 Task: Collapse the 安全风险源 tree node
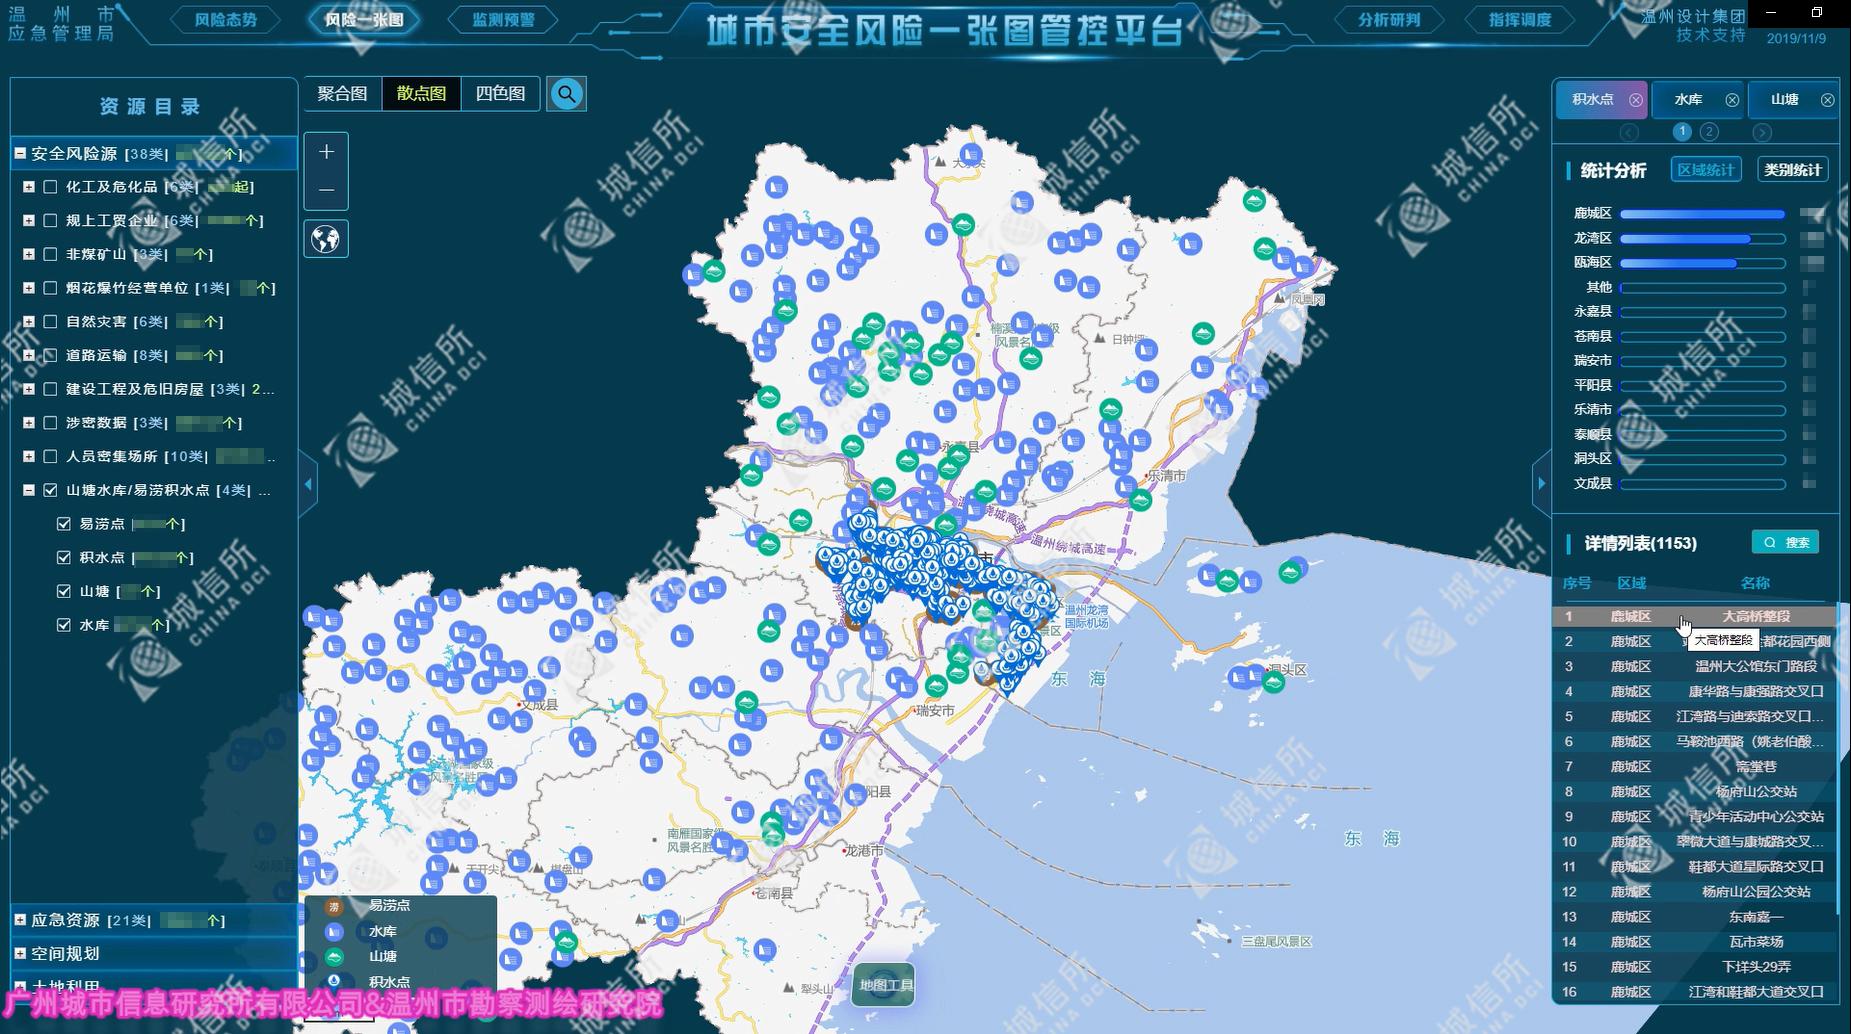19,153
